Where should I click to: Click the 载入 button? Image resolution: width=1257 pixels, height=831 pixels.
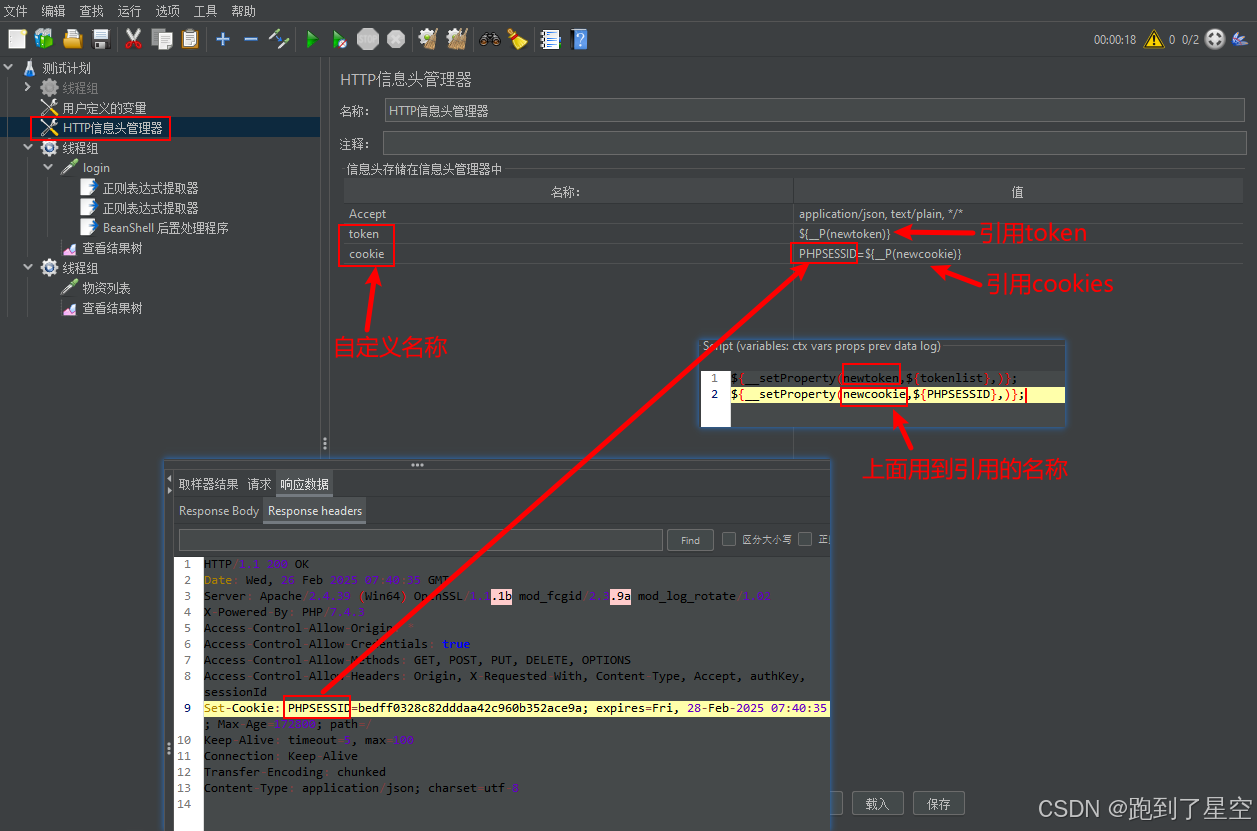coord(877,803)
